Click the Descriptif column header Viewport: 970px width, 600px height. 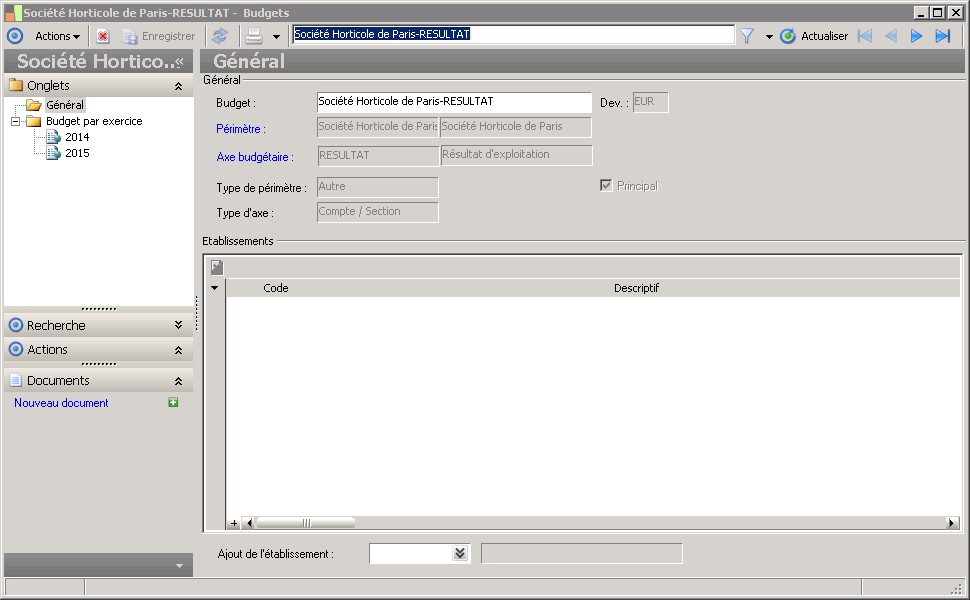636,288
